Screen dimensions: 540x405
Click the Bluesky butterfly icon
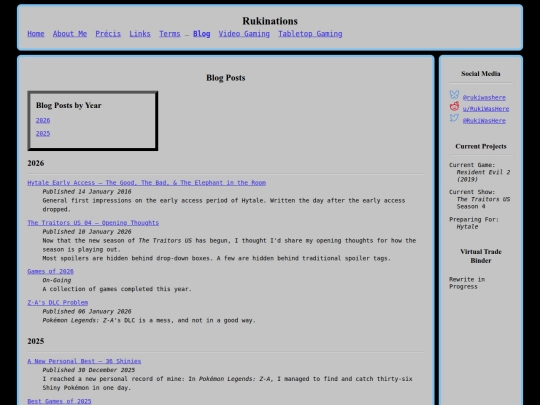coord(454,94)
